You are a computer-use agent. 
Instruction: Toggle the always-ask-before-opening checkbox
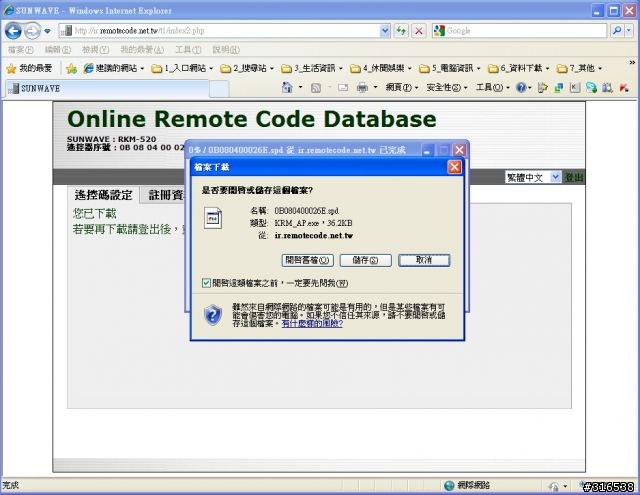(207, 283)
